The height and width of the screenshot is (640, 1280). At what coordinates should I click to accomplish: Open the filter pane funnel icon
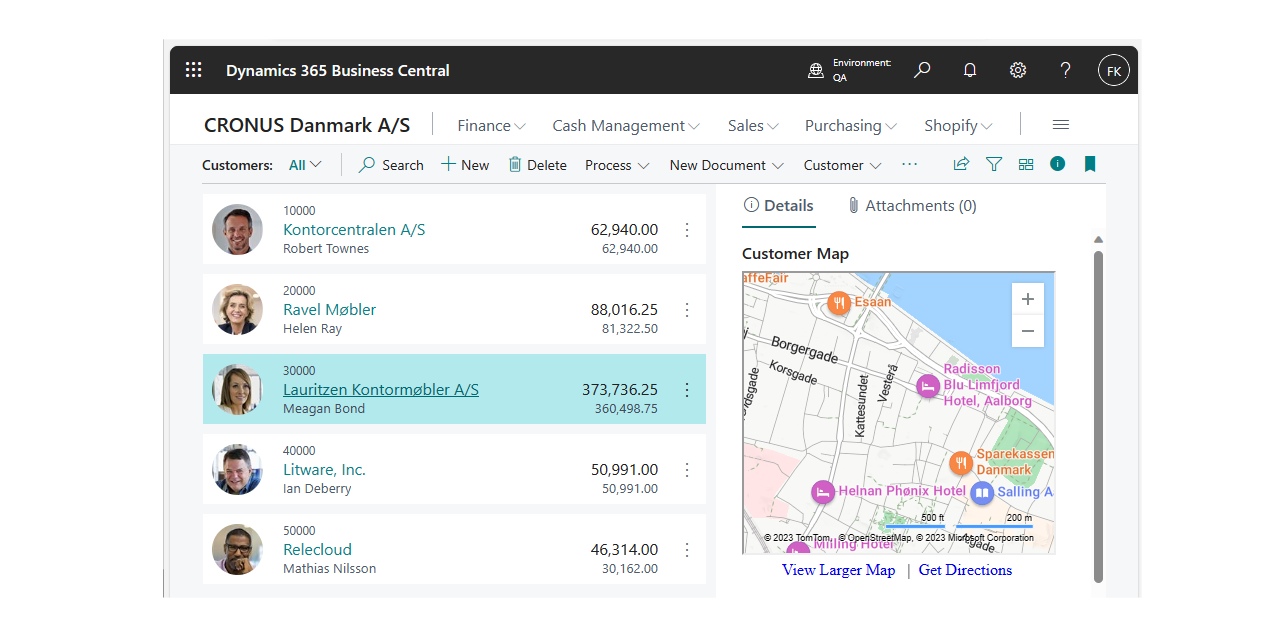pyautogui.click(x=993, y=164)
